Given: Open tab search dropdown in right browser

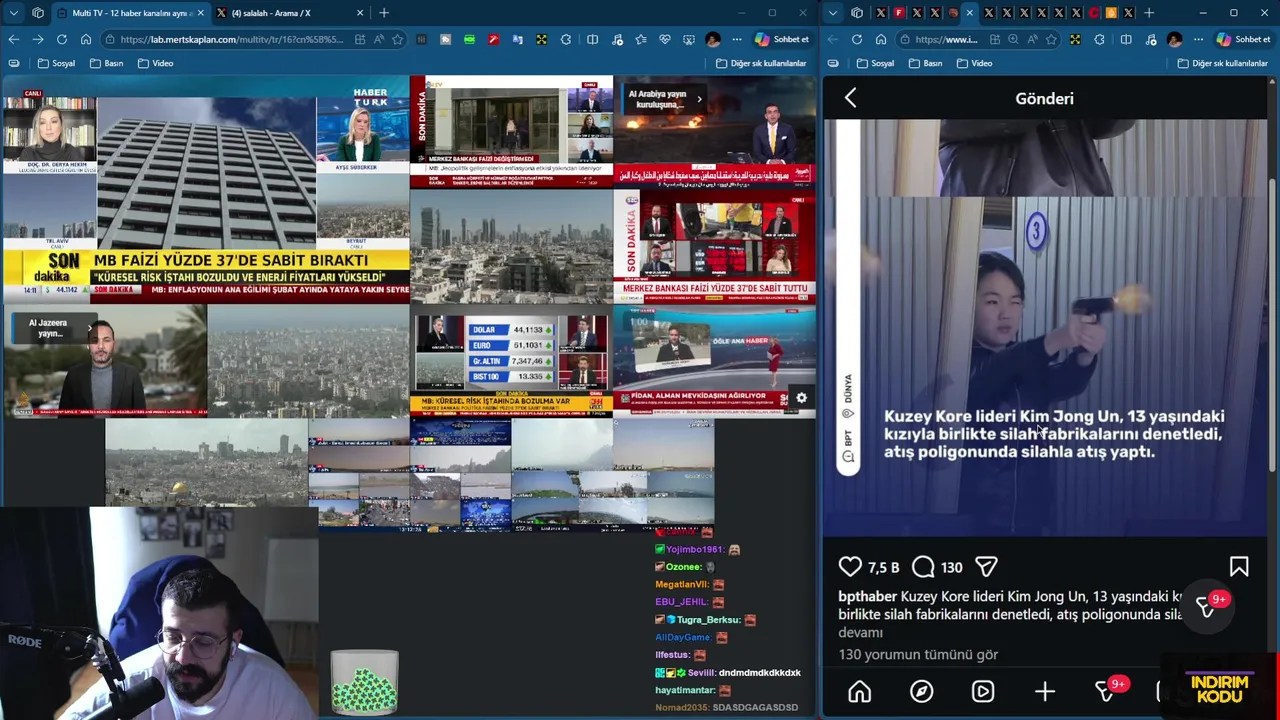Looking at the screenshot, I should [831, 13].
